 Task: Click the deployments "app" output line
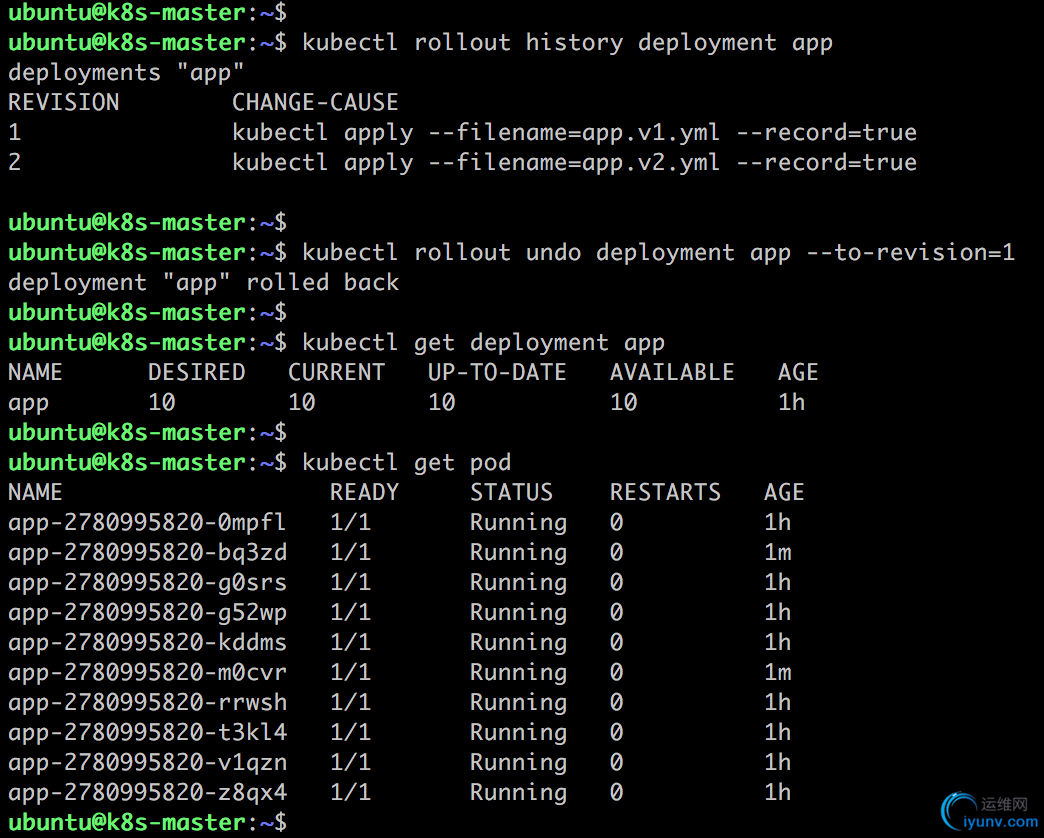tap(126, 73)
